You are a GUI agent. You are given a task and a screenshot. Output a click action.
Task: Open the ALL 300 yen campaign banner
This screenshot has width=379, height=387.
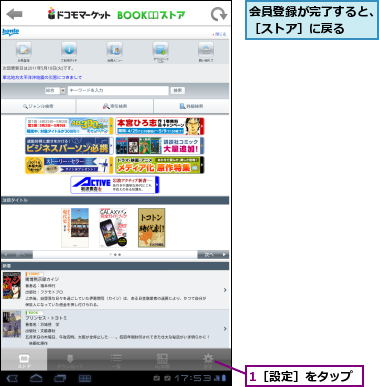pyautogui.click(x=69, y=126)
